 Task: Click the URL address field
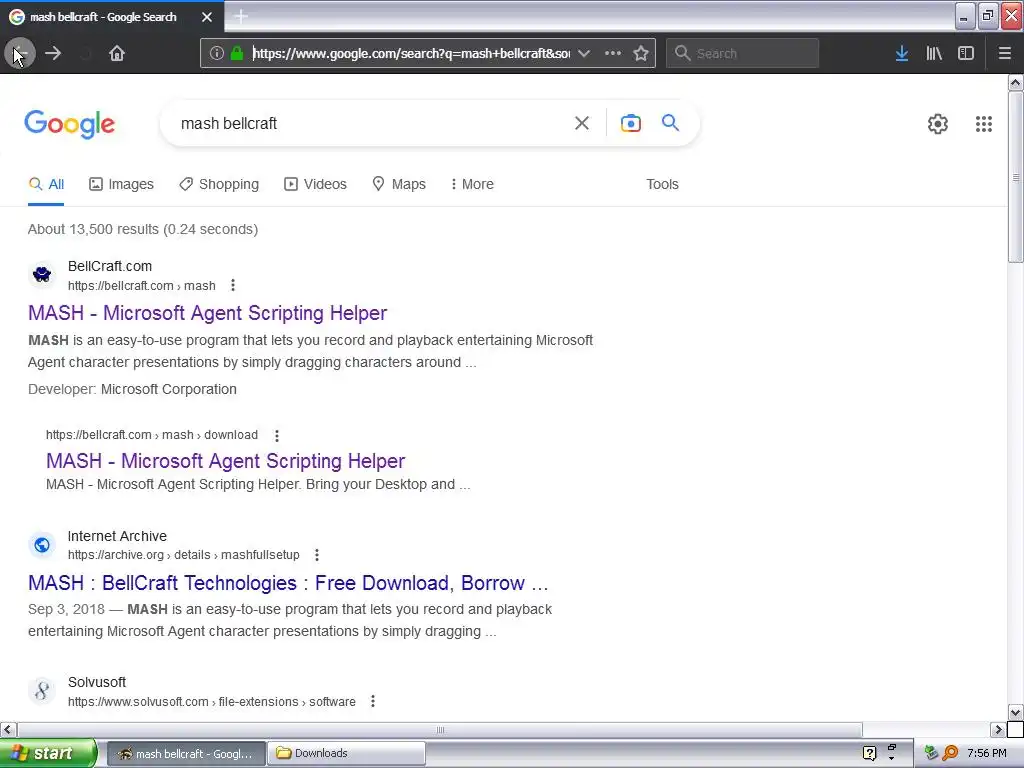click(x=411, y=54)
